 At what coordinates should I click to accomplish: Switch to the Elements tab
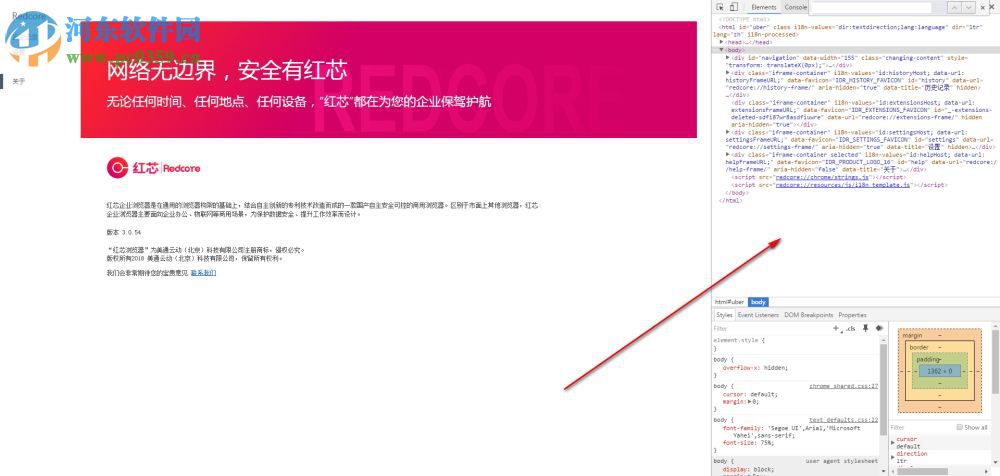click(x=763, y=7)
